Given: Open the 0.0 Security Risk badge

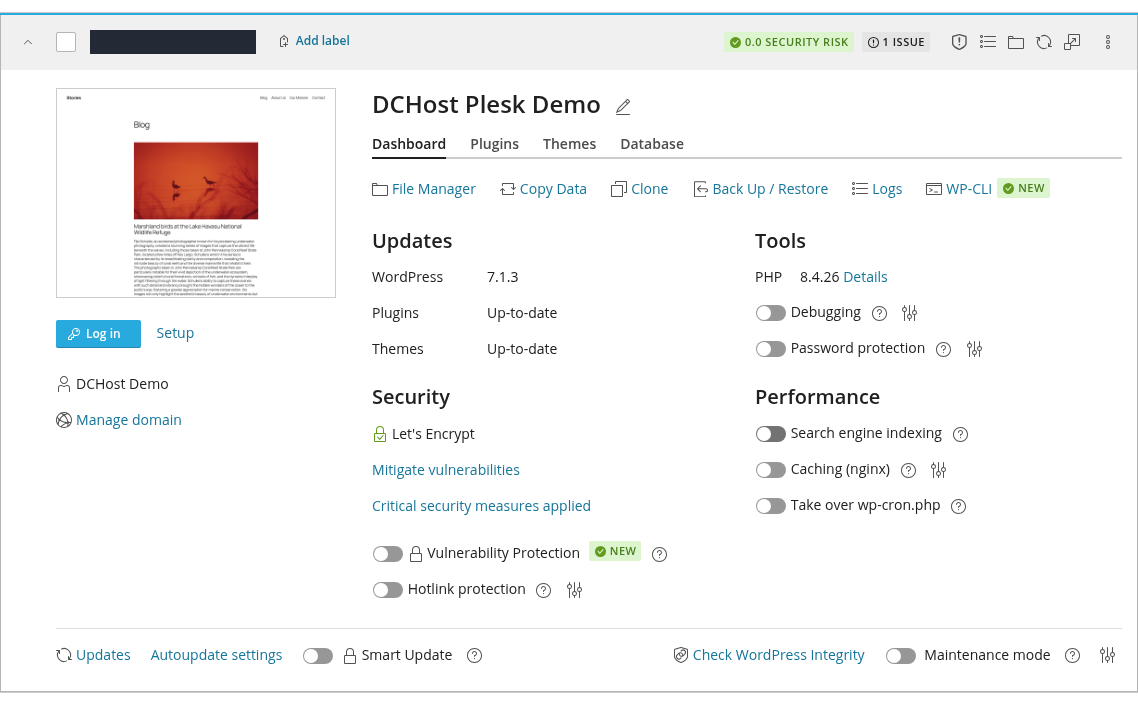Looking at the screenshot, I should [789, 42].
